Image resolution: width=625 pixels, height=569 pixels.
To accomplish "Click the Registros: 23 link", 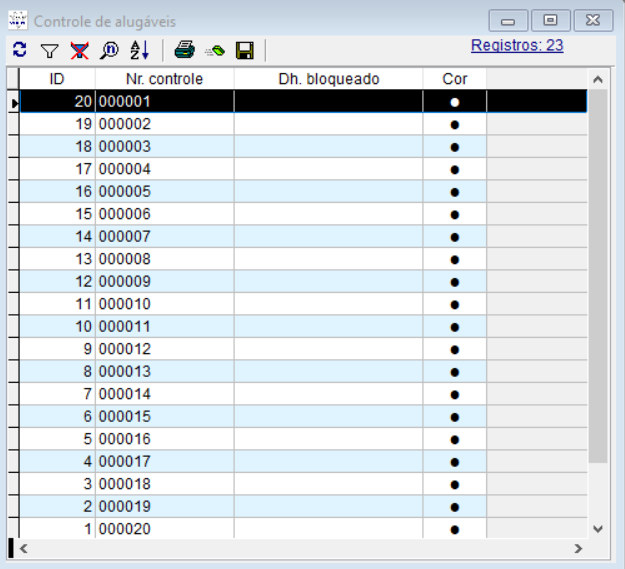I will click(517, 46).
